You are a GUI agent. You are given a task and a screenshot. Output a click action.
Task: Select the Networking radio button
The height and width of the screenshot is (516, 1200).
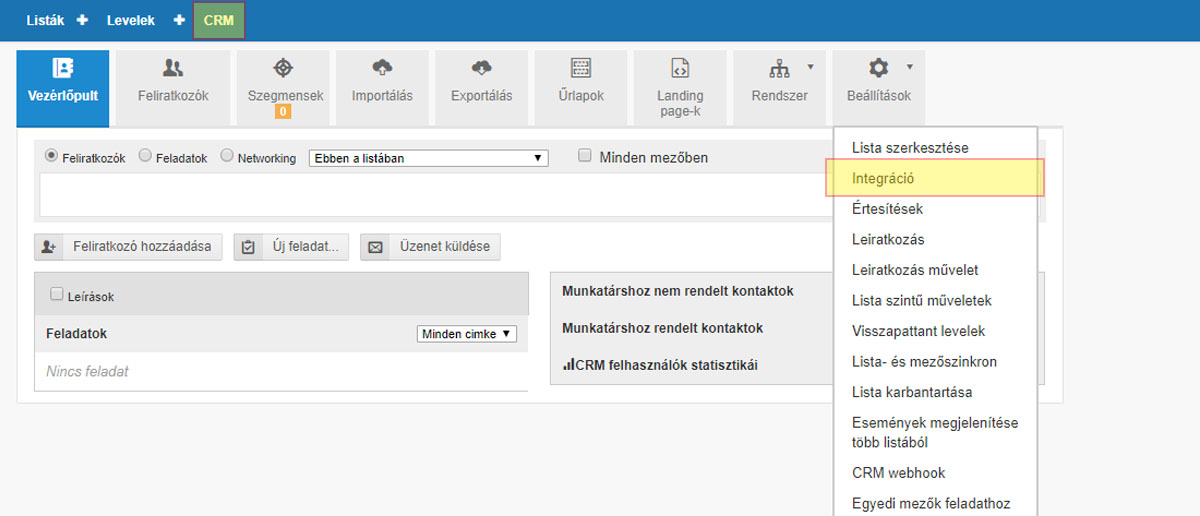(x=227, y=156)
